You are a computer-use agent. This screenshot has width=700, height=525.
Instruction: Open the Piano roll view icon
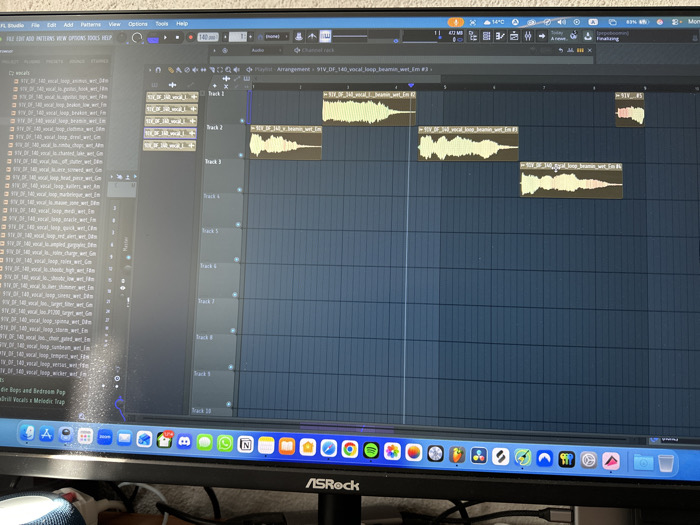pos(500,36)
